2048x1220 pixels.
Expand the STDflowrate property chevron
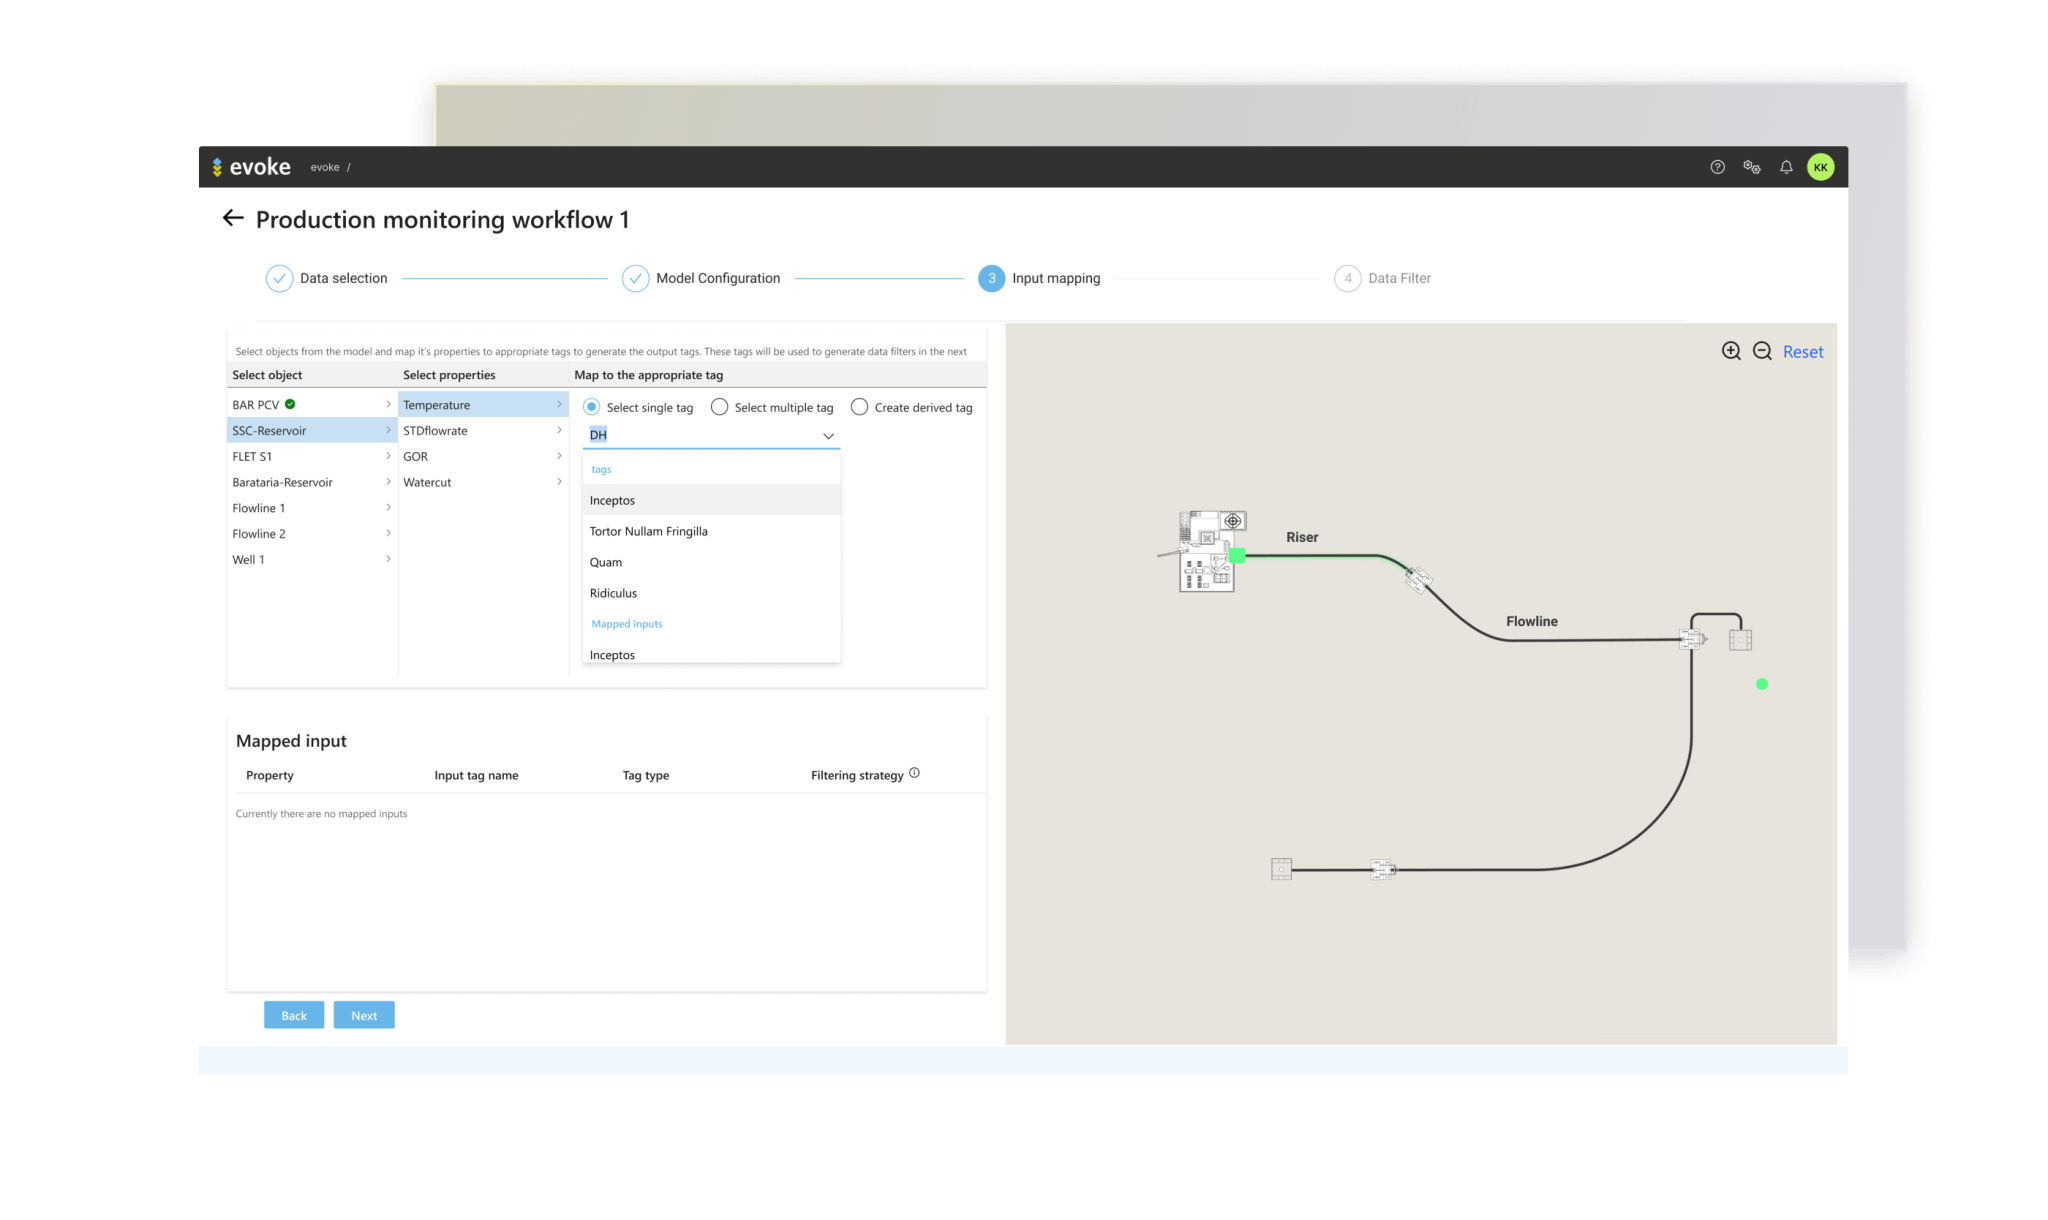pos(559,430)
